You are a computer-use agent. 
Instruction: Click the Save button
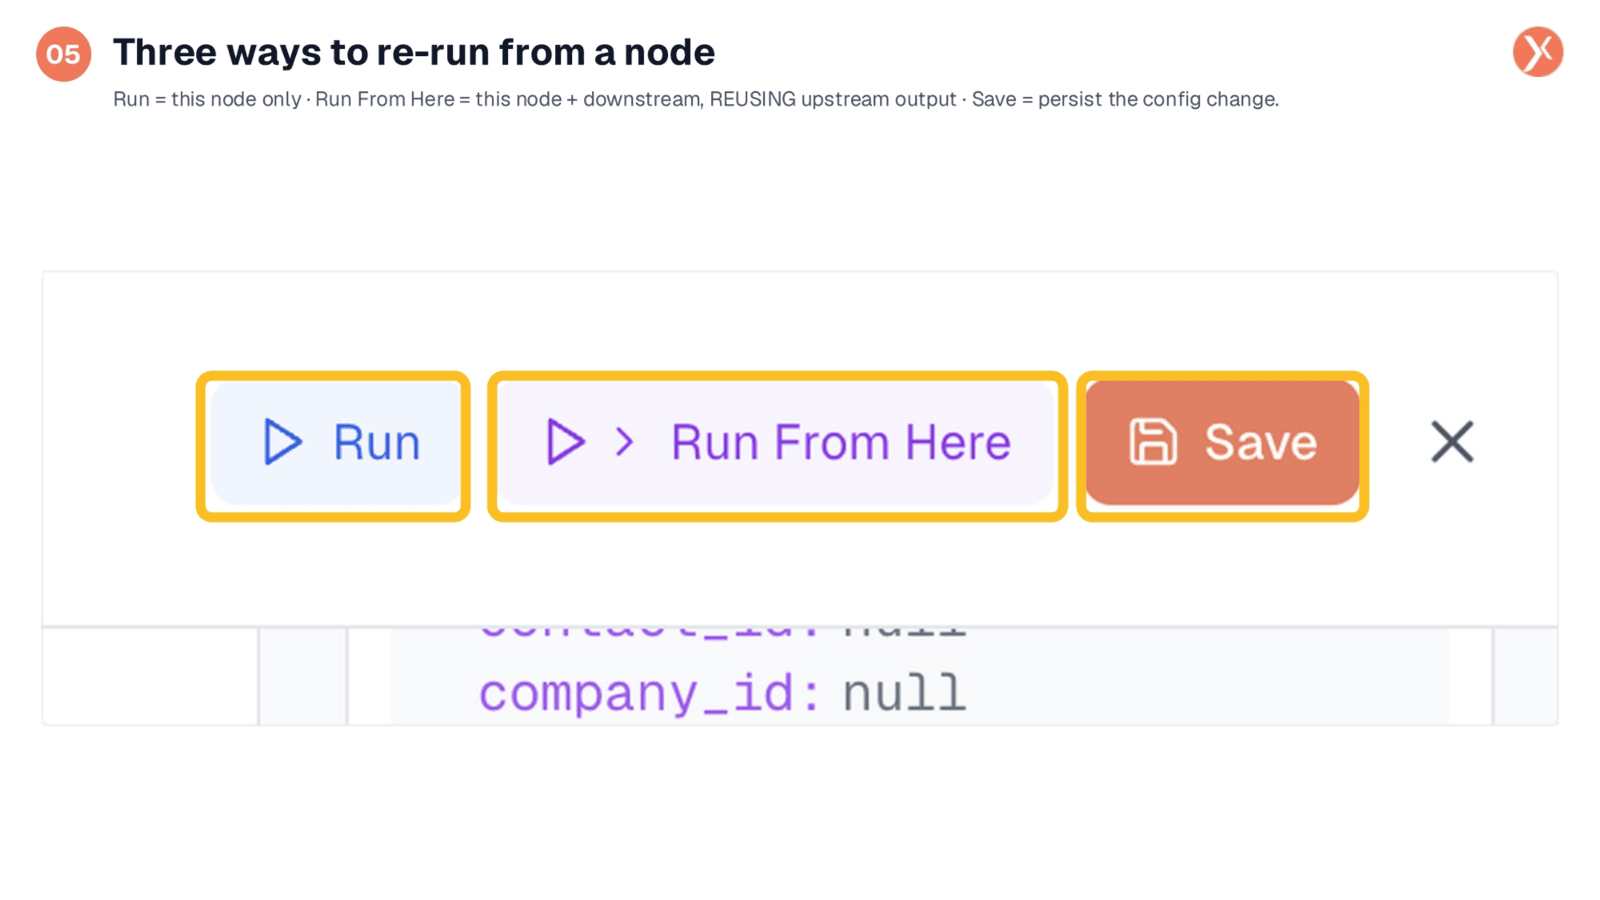1222,443
